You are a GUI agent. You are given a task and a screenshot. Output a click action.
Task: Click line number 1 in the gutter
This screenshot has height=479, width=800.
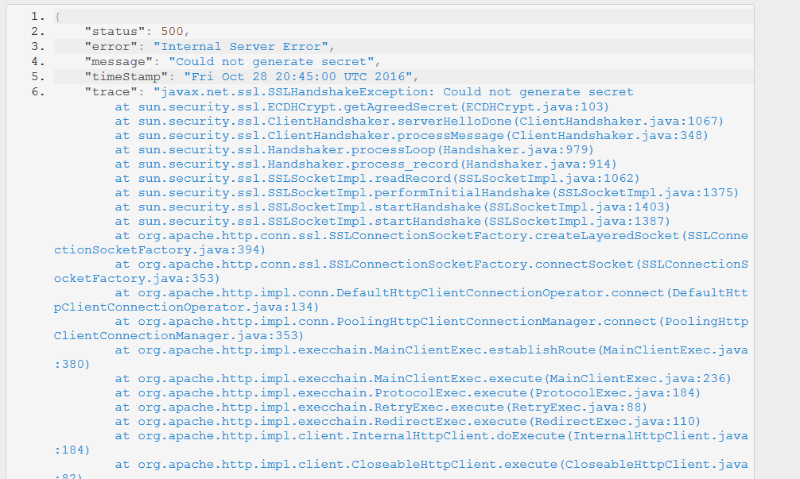[38, 17]
